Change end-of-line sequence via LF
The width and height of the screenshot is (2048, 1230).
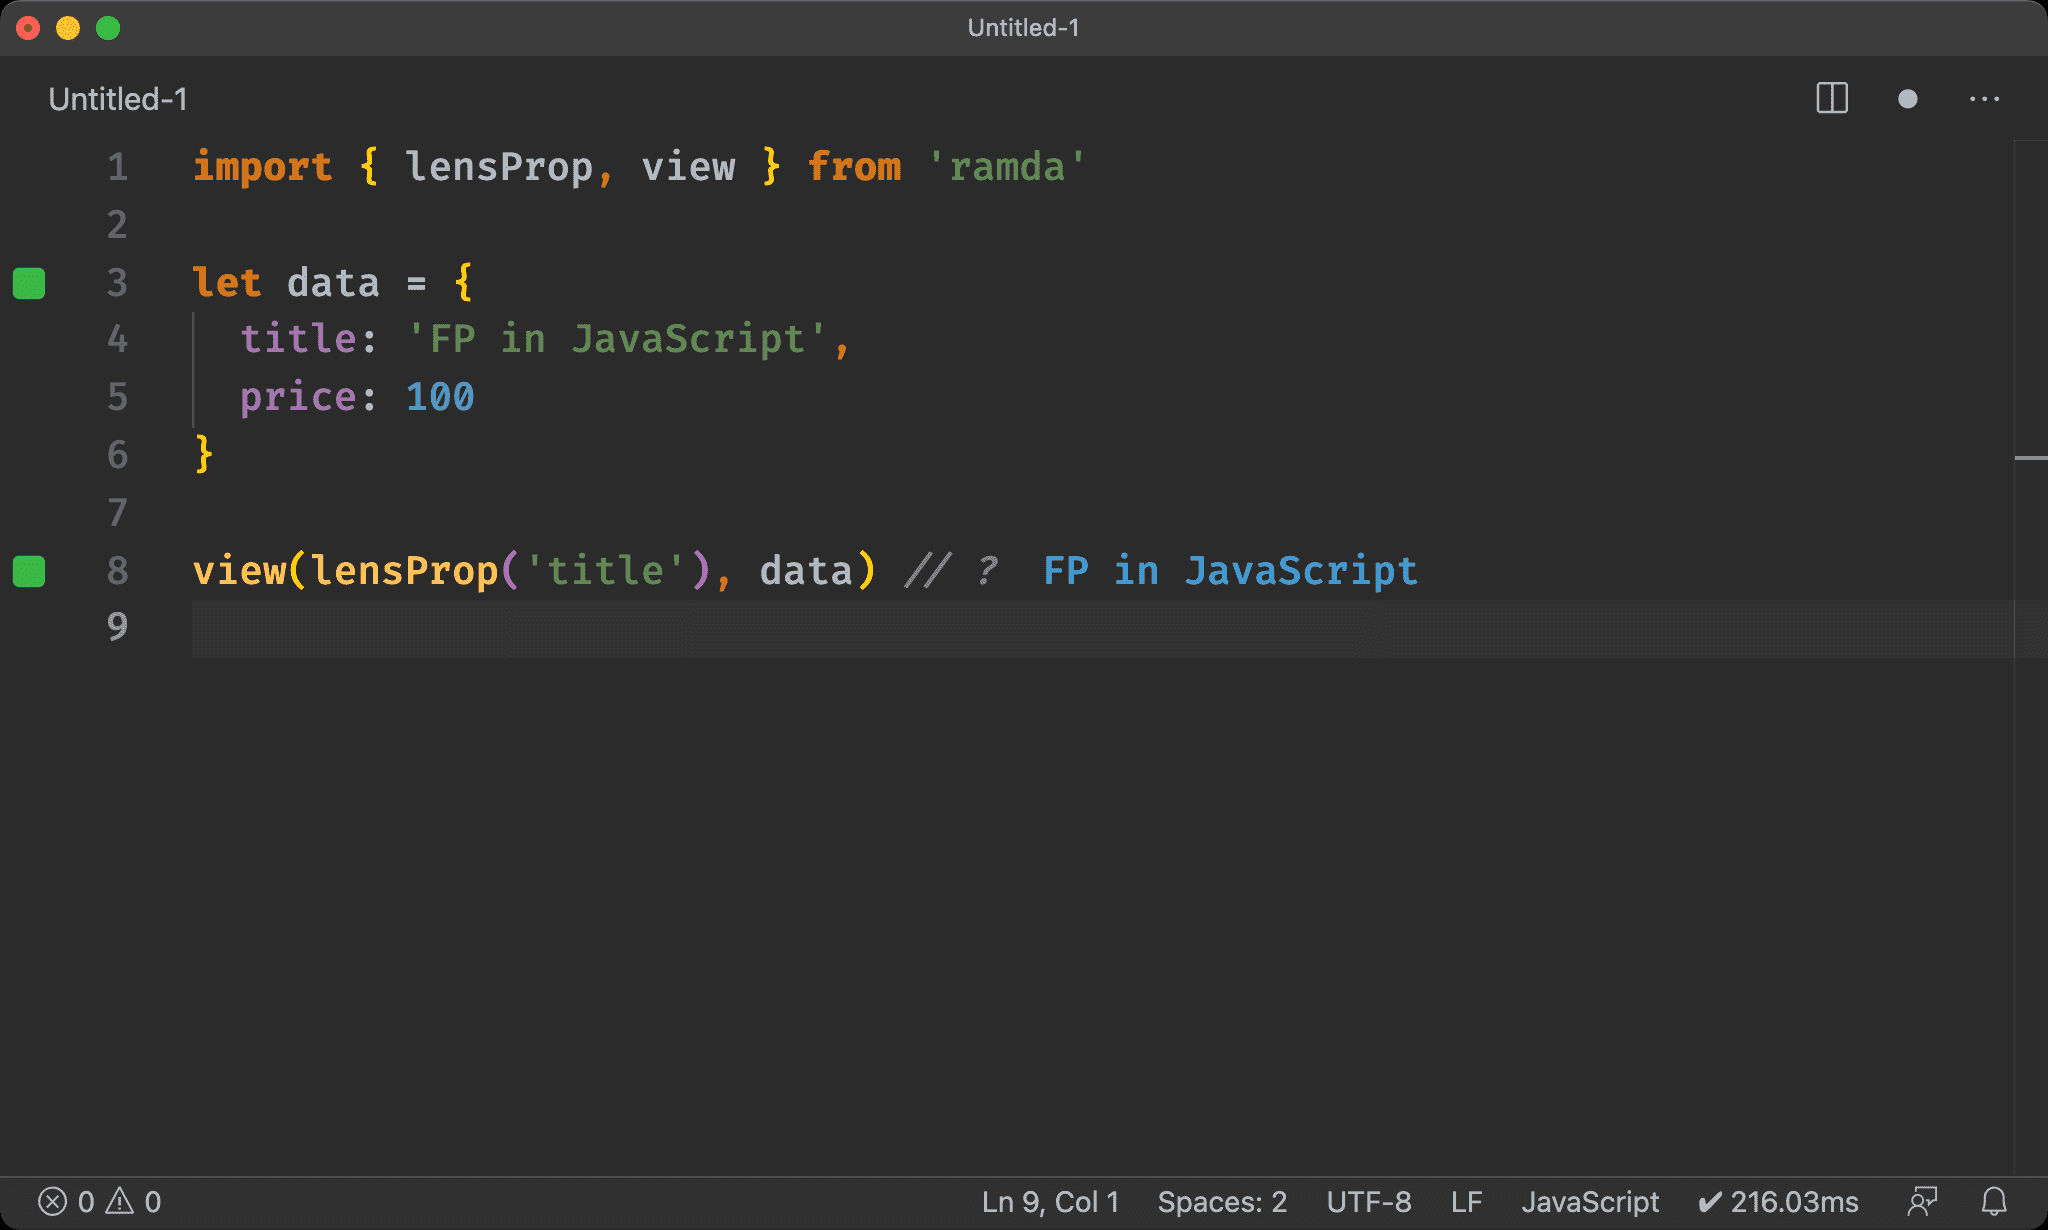pyautogui.click(x=1466, y=1201)
